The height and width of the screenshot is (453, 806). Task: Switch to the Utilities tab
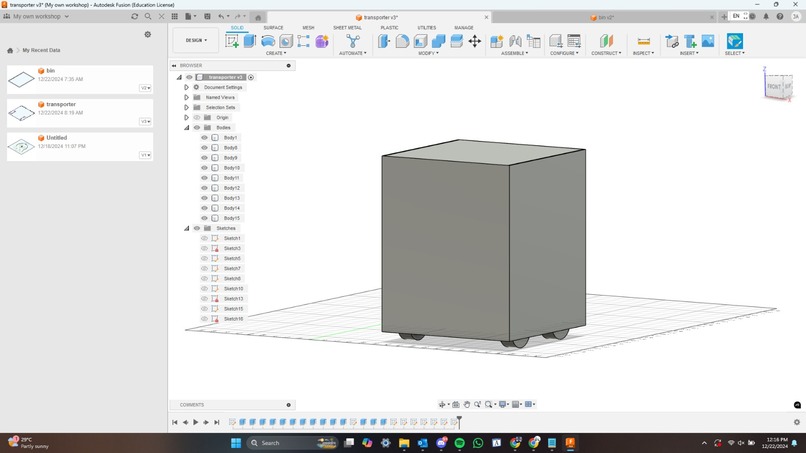426,28
